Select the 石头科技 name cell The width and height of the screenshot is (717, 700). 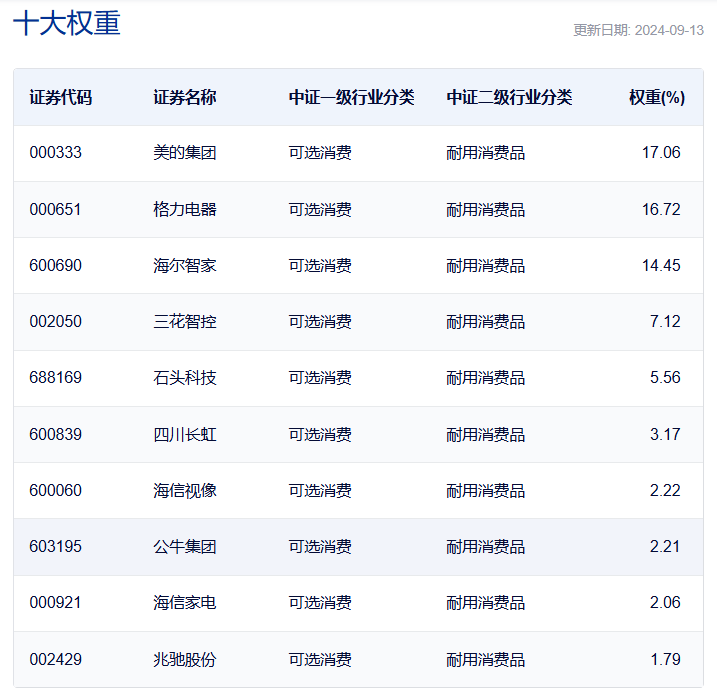tap(184, 377)
